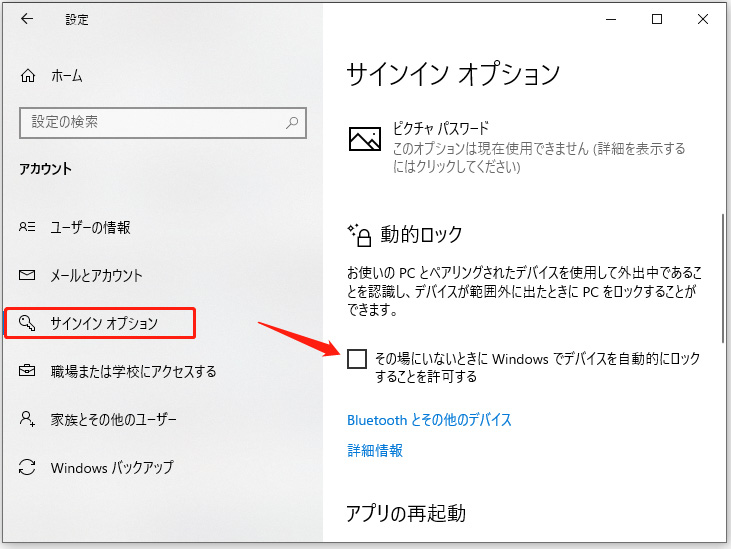Screen dimensions: 731x549
Task: Click the Windows バックアップ sync icon
Action: [27, 467]
